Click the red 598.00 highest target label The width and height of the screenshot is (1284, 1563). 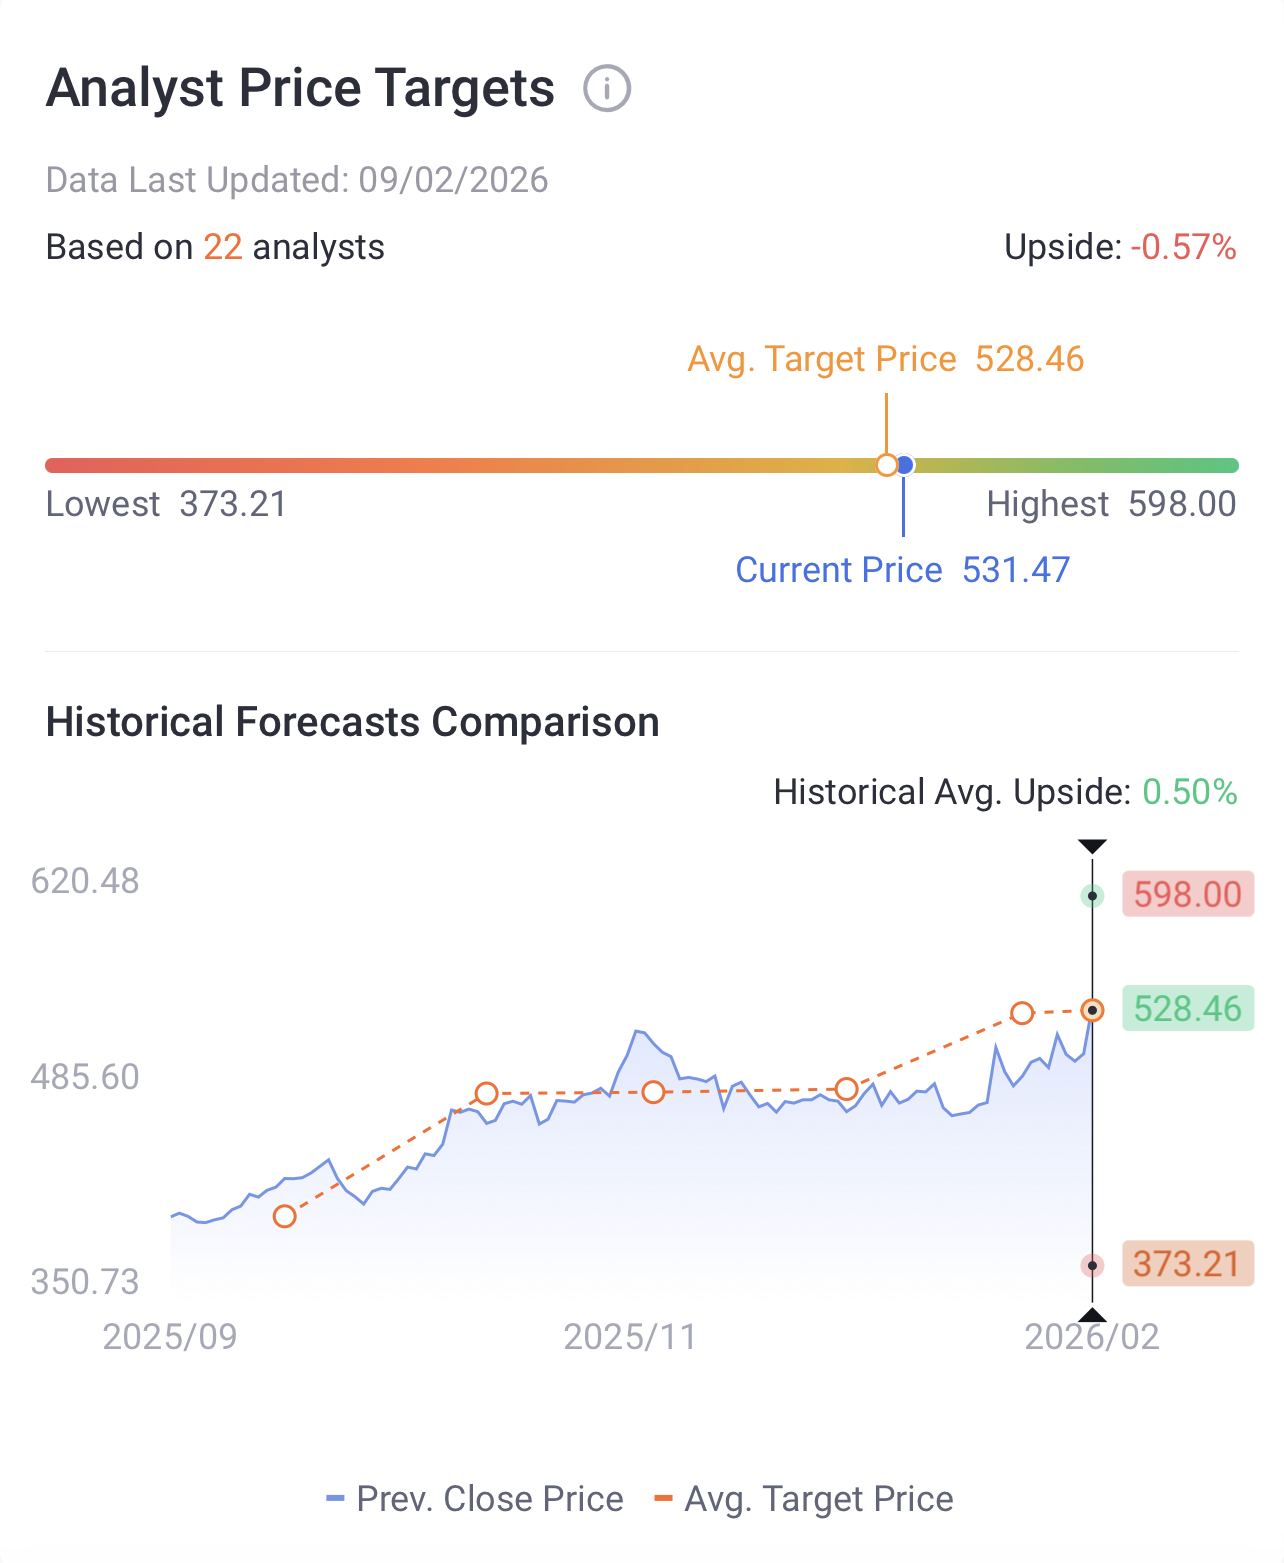coord(1187,894)
